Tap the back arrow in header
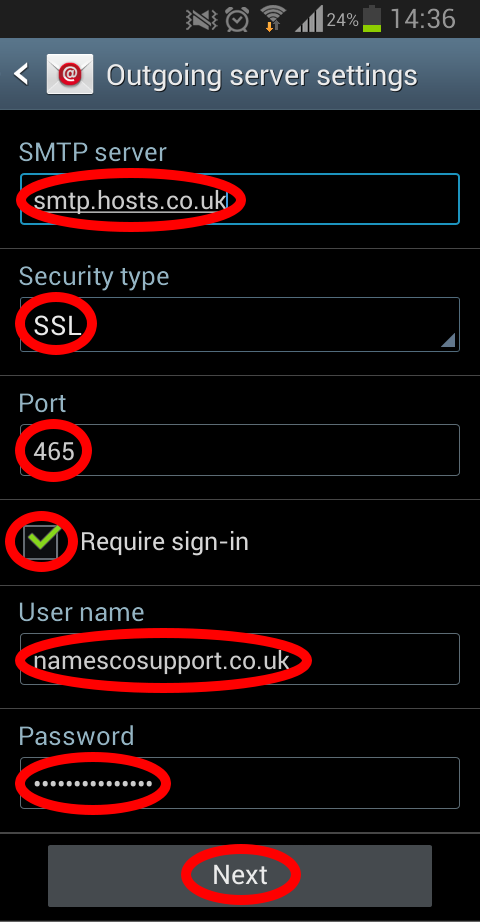 (x=21, y=75)
